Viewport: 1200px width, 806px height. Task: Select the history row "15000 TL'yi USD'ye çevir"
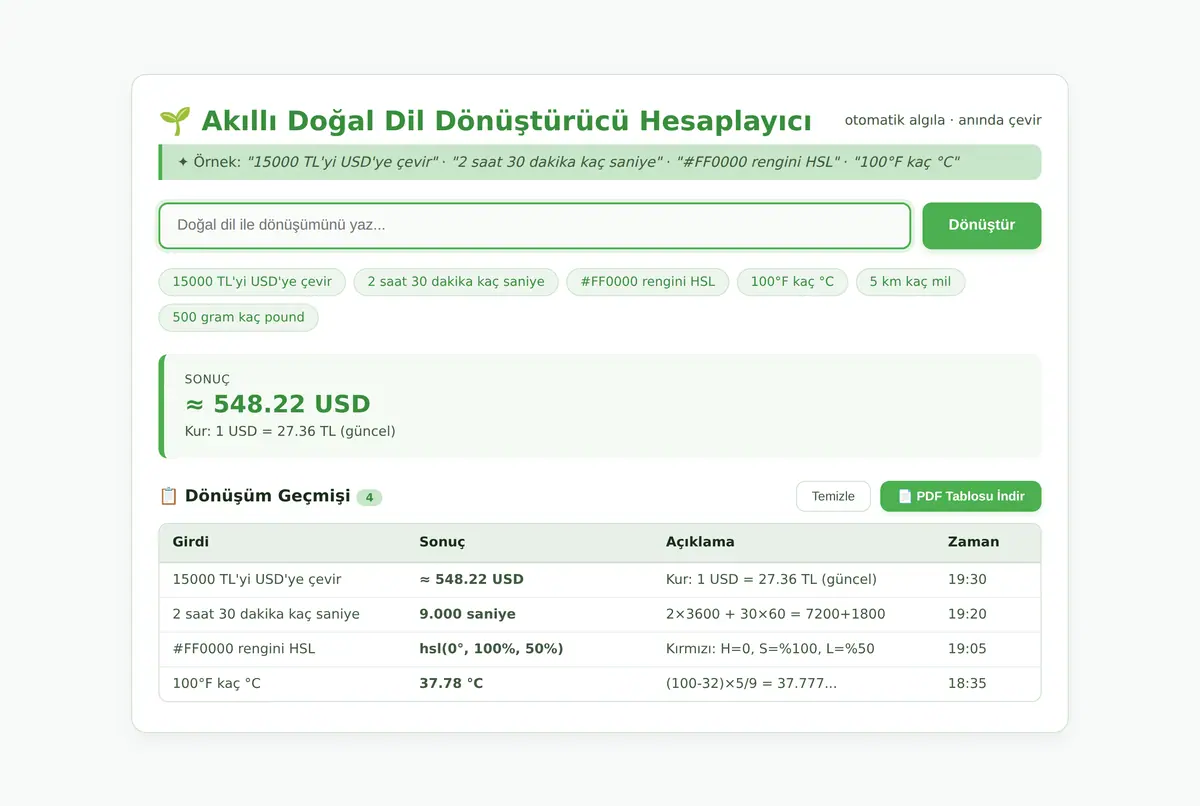[600, 580]
